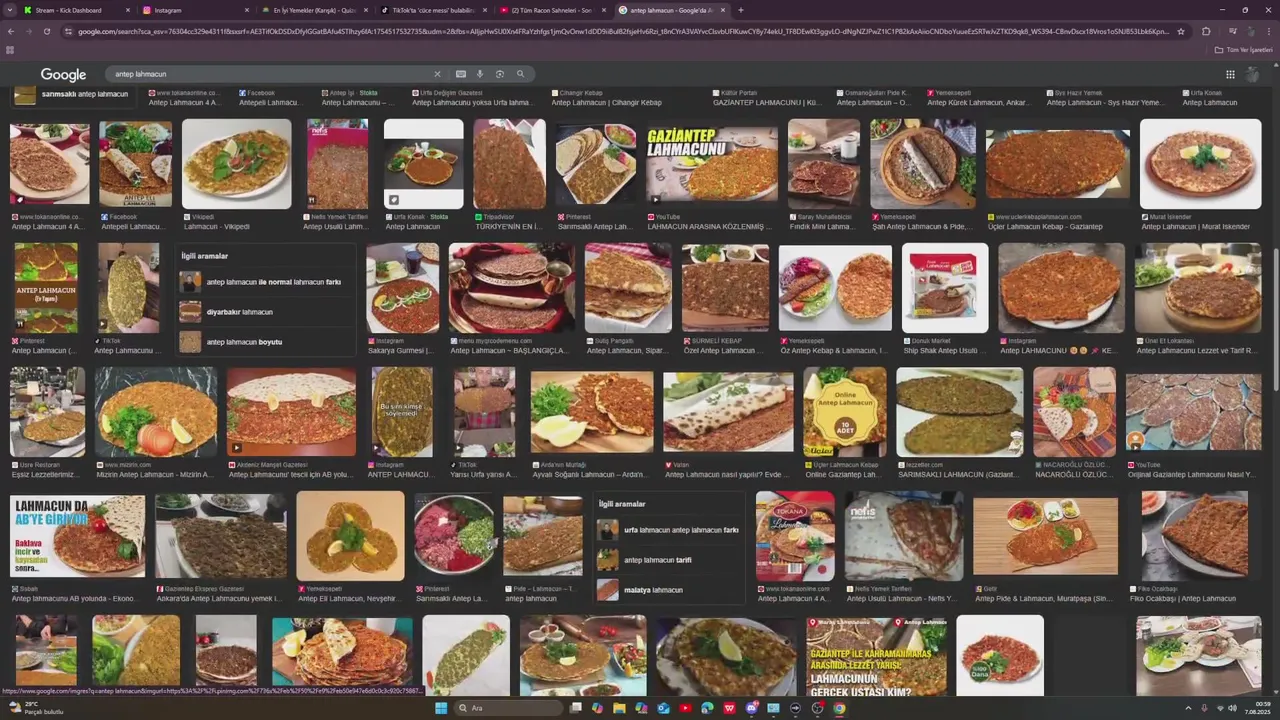The width and height of the screenshot is (1280, 720).
Task: Open Task View on the taskbar
Action: coord(575,708)
